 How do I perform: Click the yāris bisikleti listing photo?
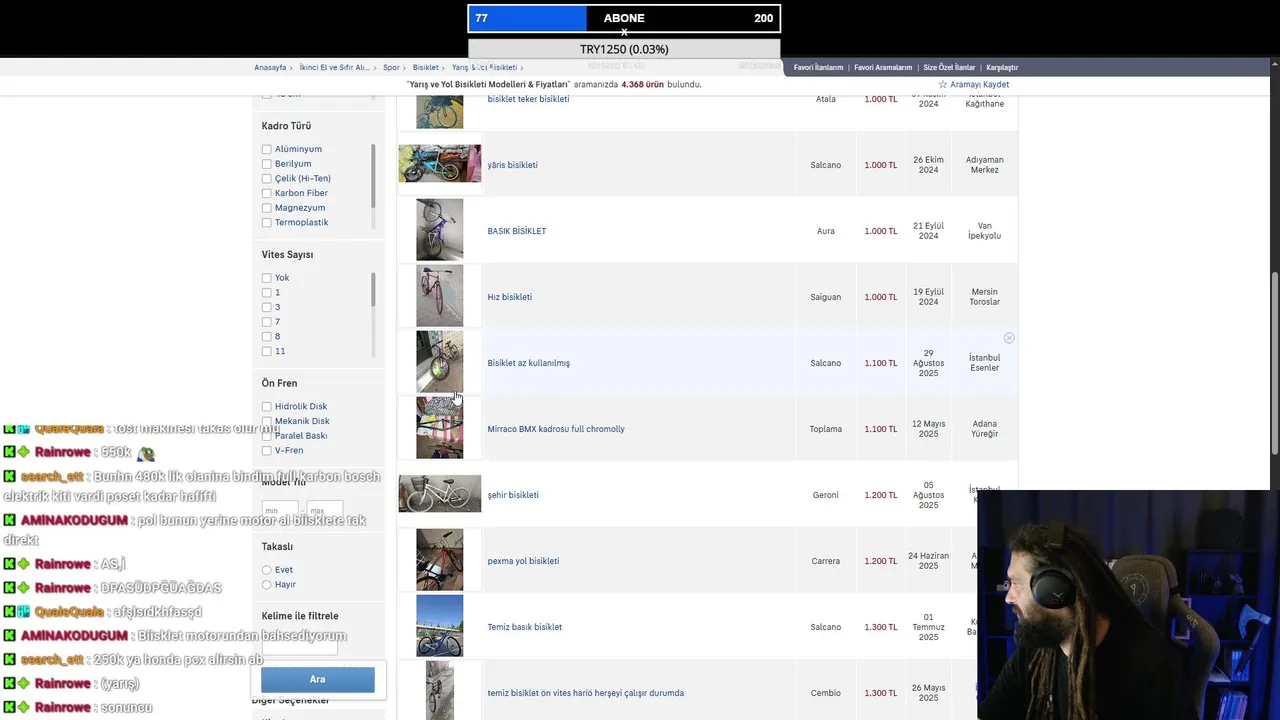440,164
